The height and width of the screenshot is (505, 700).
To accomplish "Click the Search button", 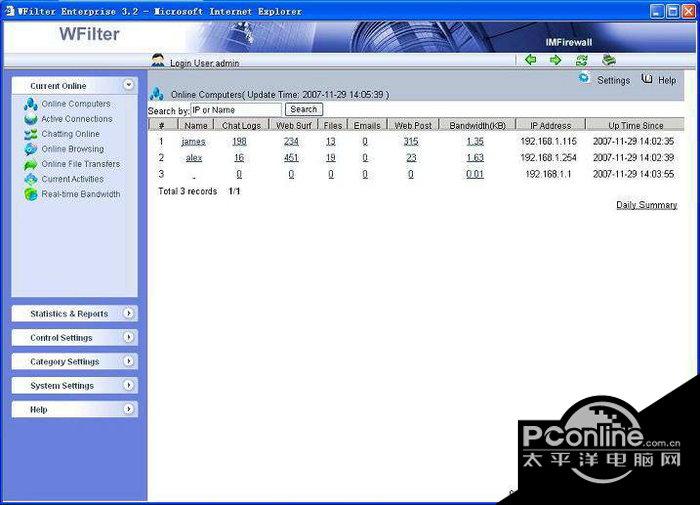I will 304,109.
